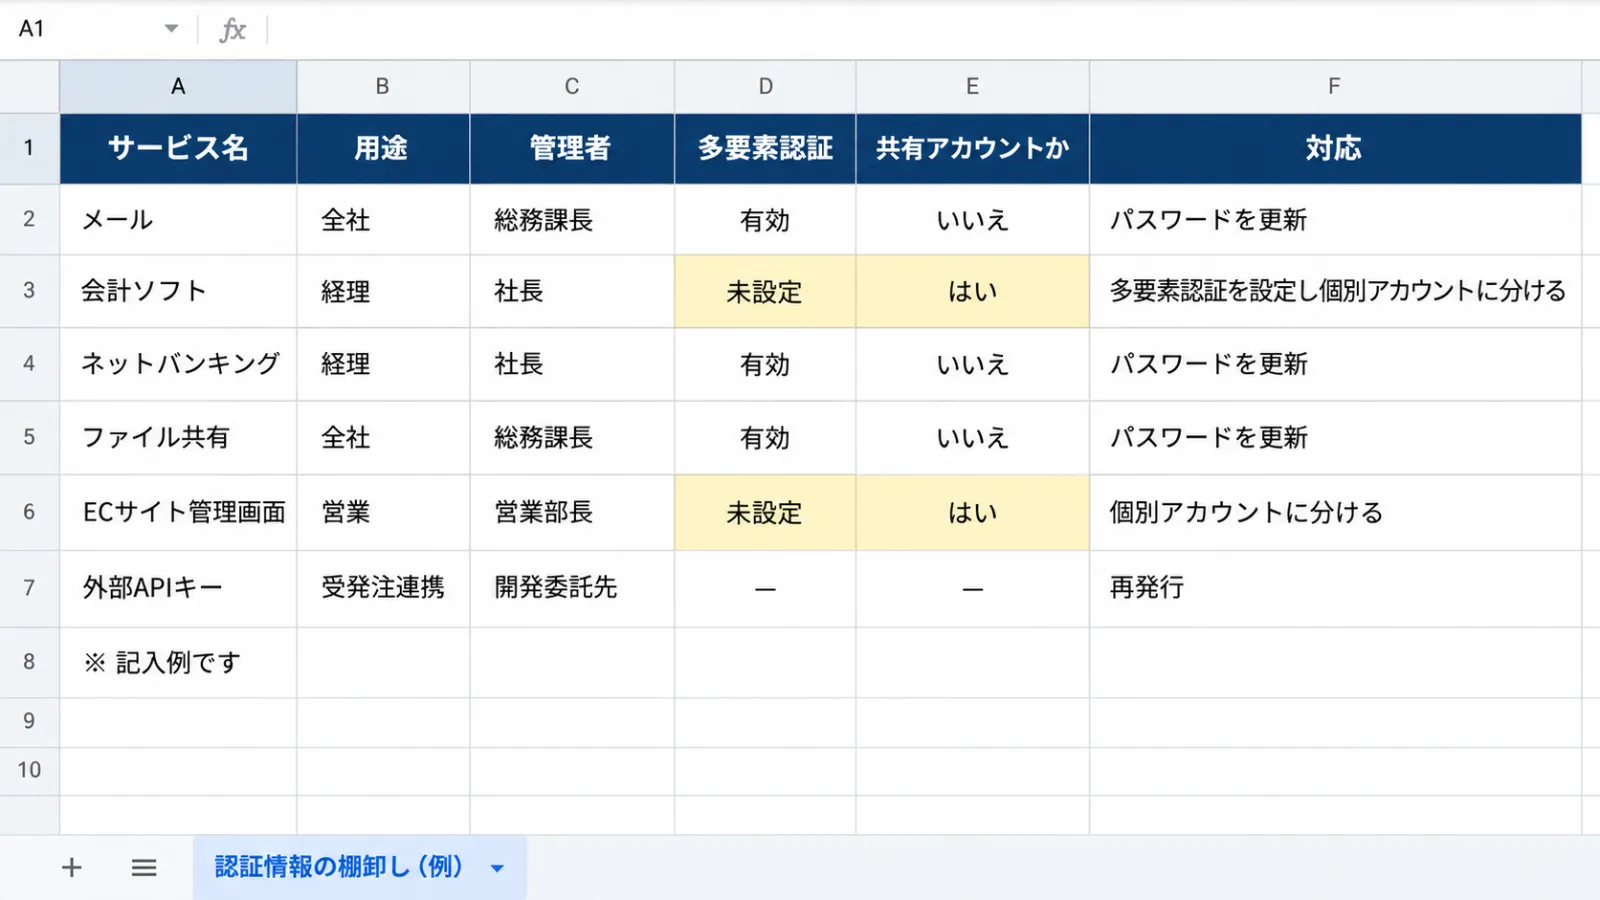
Task: Select row 9 header number
Action: click(29, 721)
